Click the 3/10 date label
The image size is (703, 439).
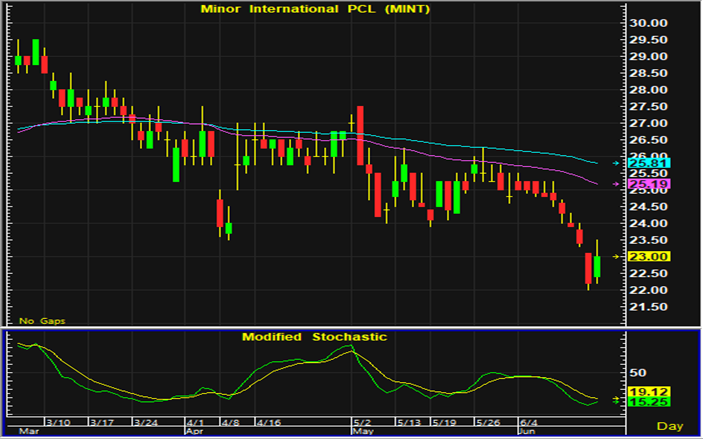[x=58, y=422]
